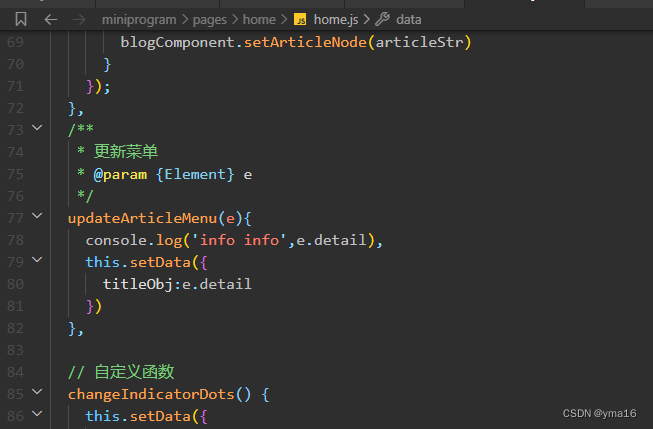Open the pages breadcrumb

[x=209, y=20]
